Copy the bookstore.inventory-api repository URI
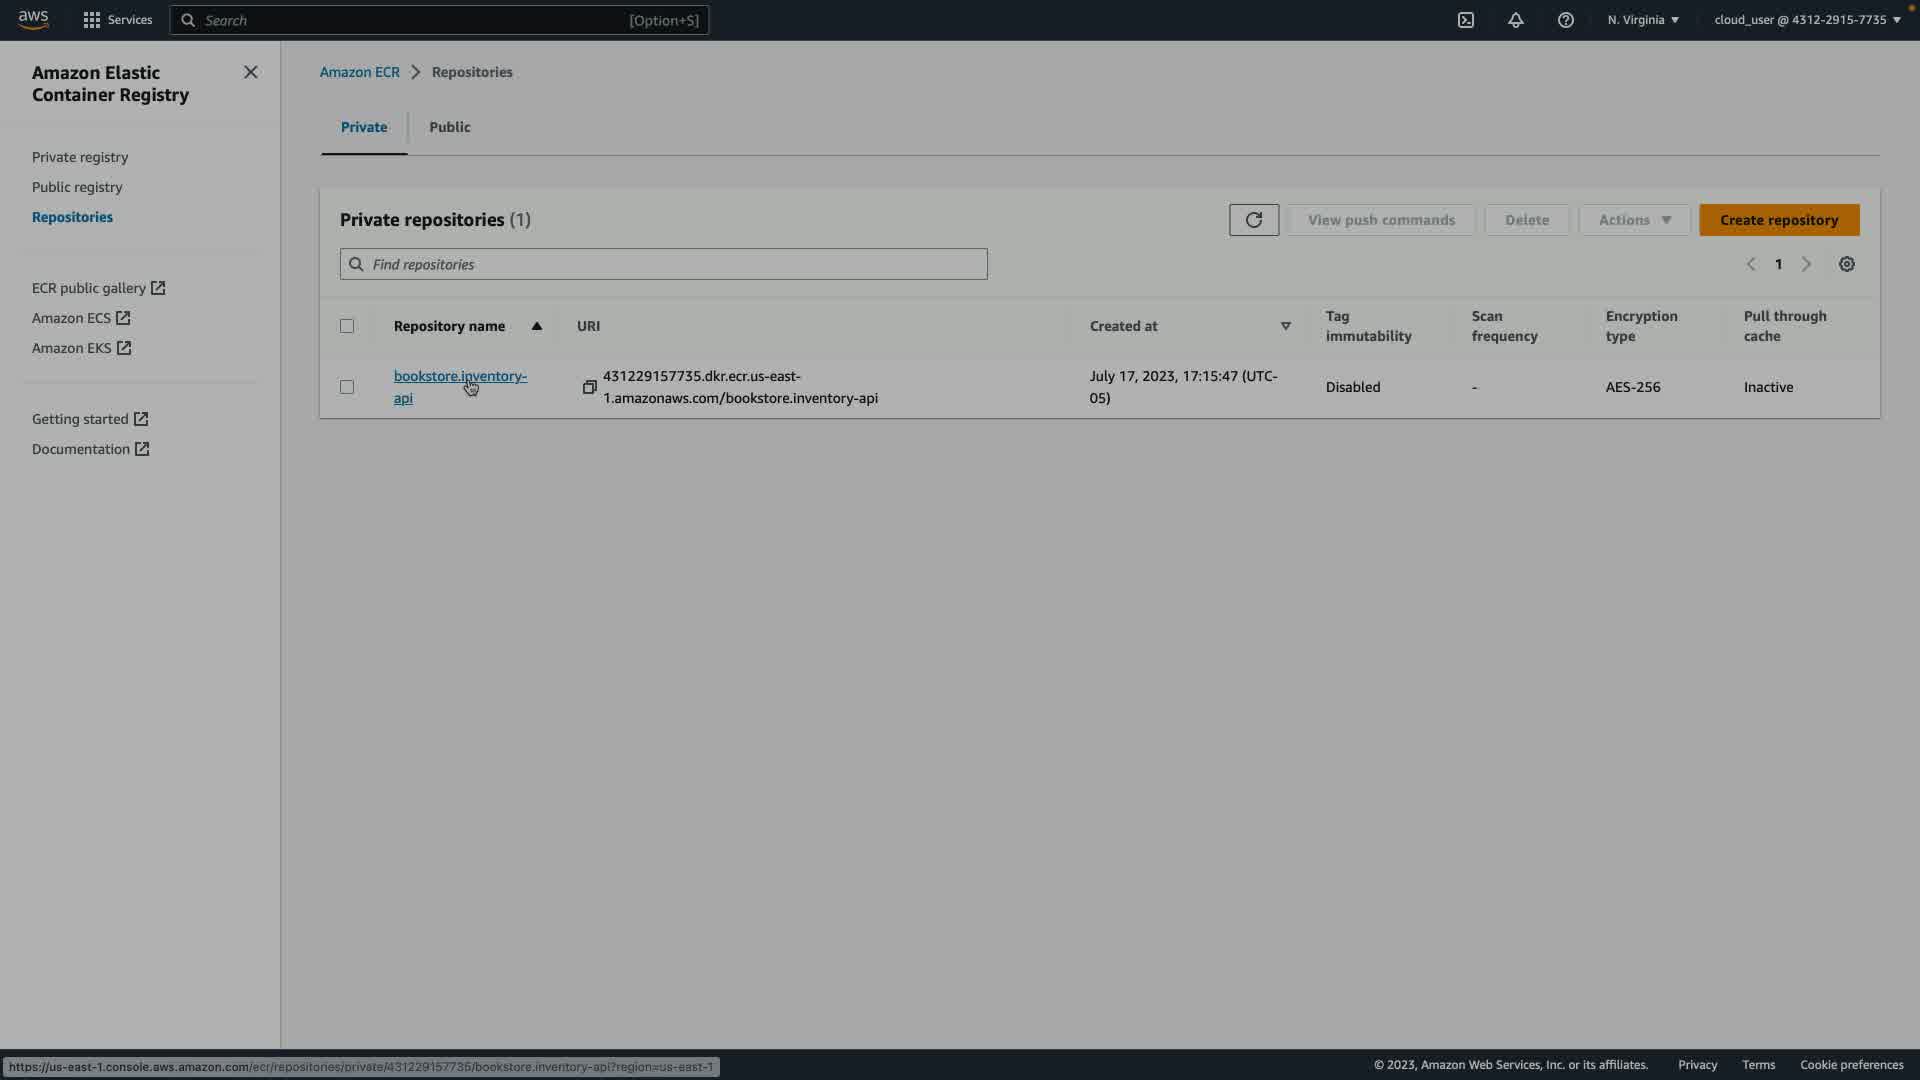Viewport: 1920px width, 1080px height. 590,387
